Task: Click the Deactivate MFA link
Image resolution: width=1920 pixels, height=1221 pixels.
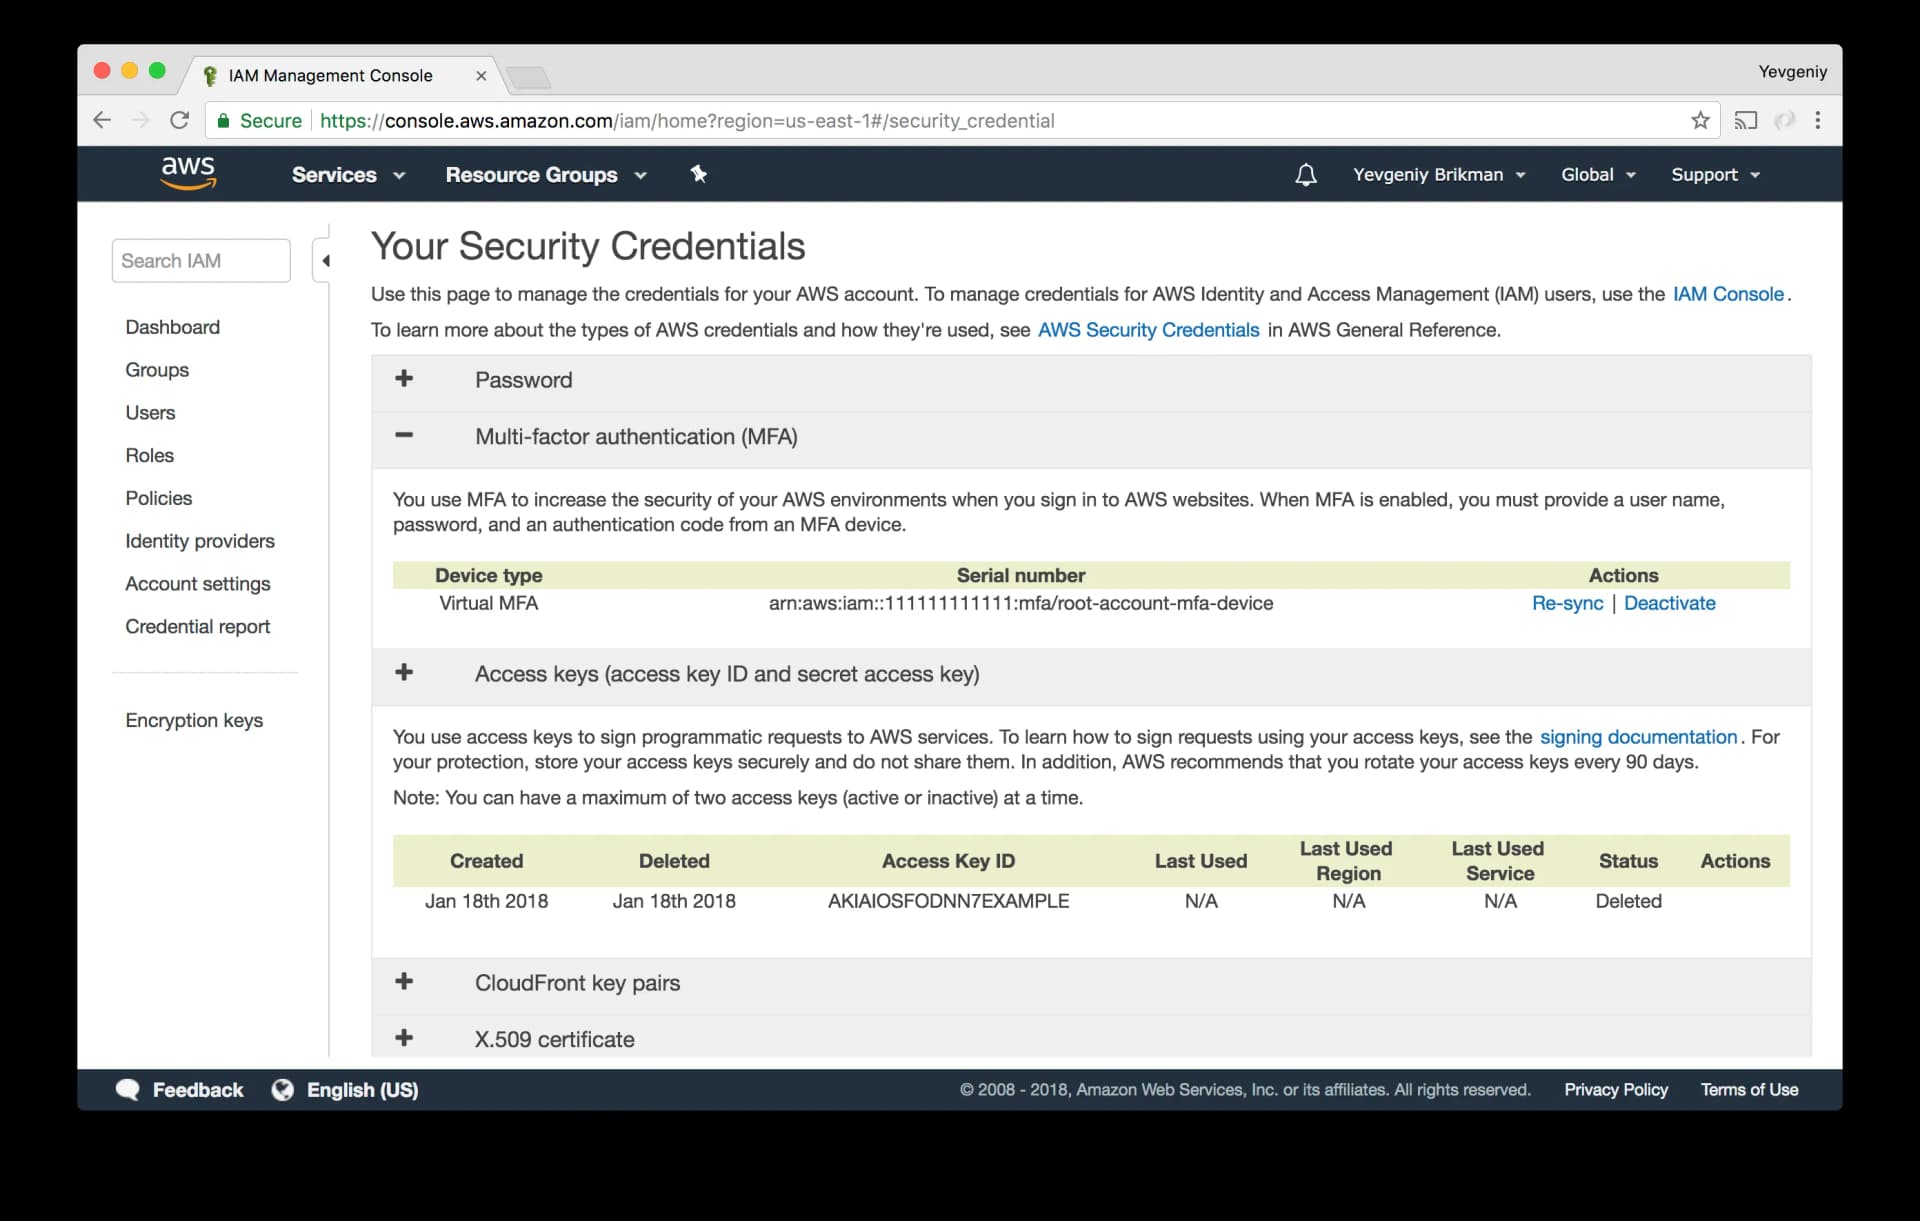Action: coord(1669,603)
